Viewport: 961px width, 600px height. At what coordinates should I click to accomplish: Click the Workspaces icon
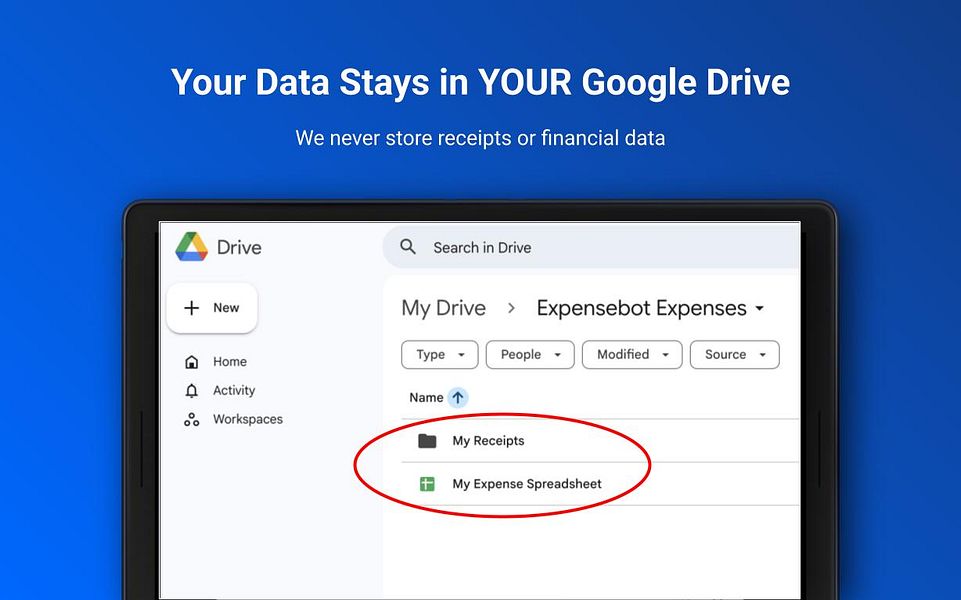point(191,419)
